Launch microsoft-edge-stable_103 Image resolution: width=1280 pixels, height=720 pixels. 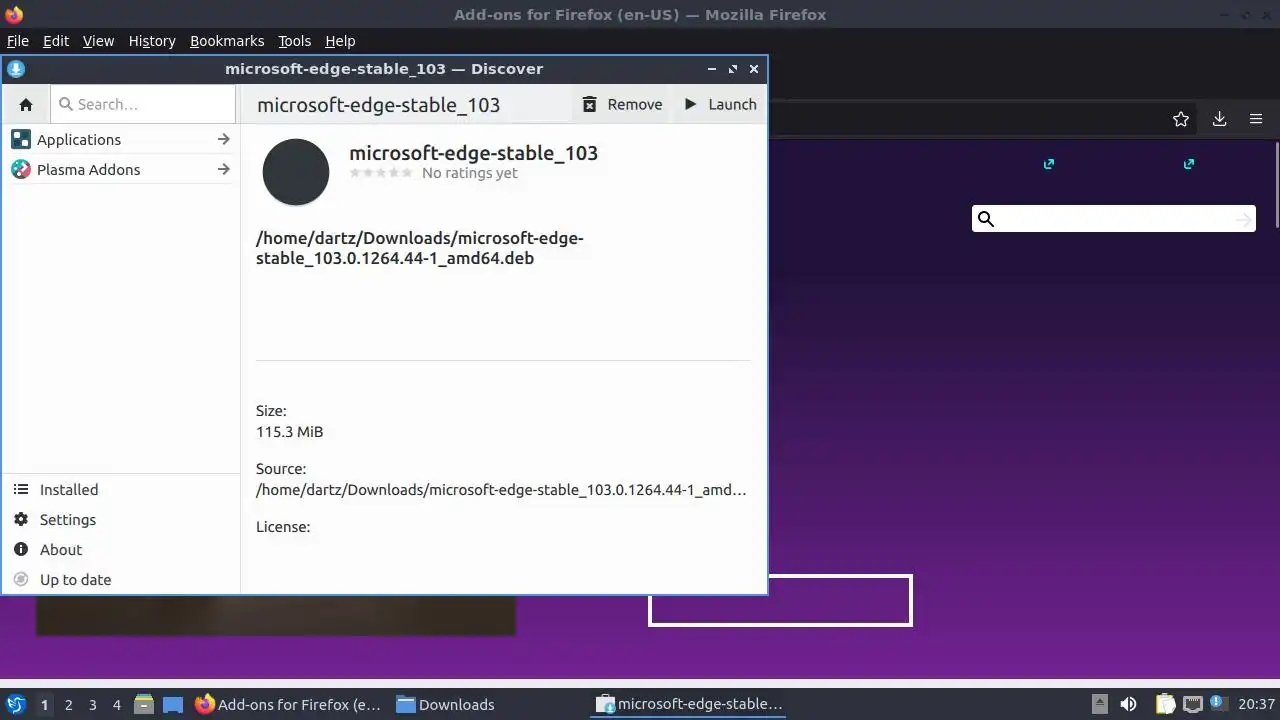[720, 104]
